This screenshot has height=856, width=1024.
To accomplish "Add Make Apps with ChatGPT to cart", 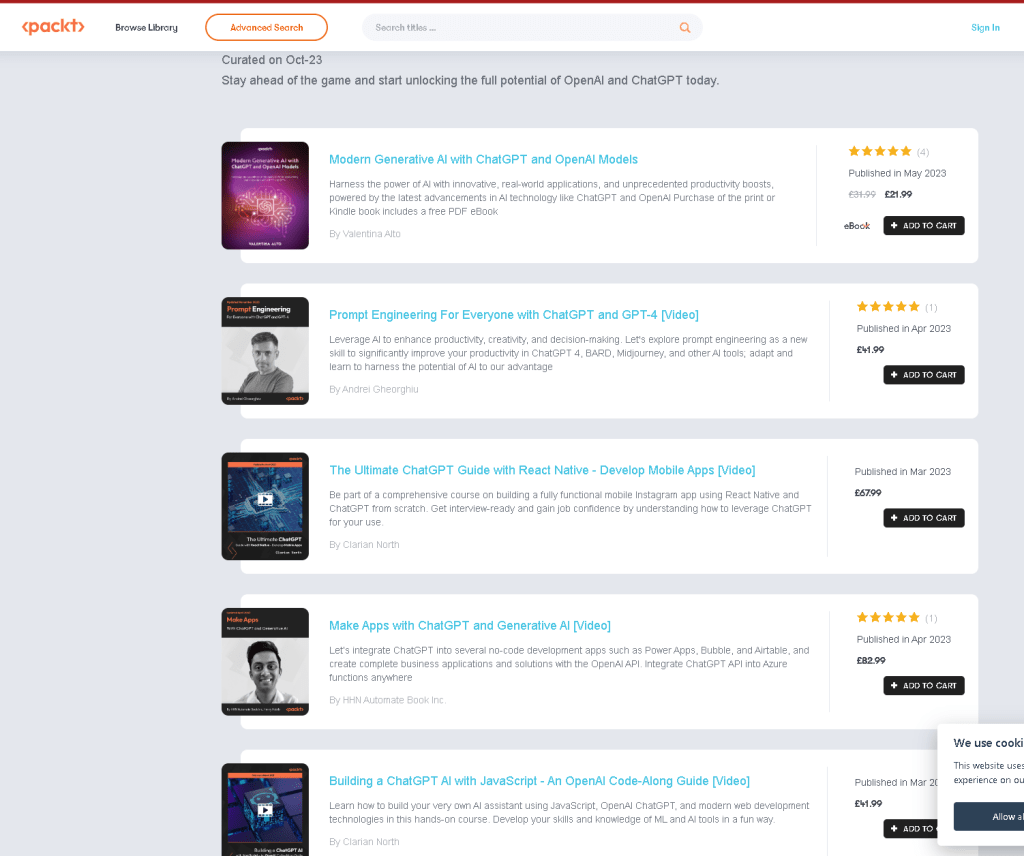I will coord(923,686).
